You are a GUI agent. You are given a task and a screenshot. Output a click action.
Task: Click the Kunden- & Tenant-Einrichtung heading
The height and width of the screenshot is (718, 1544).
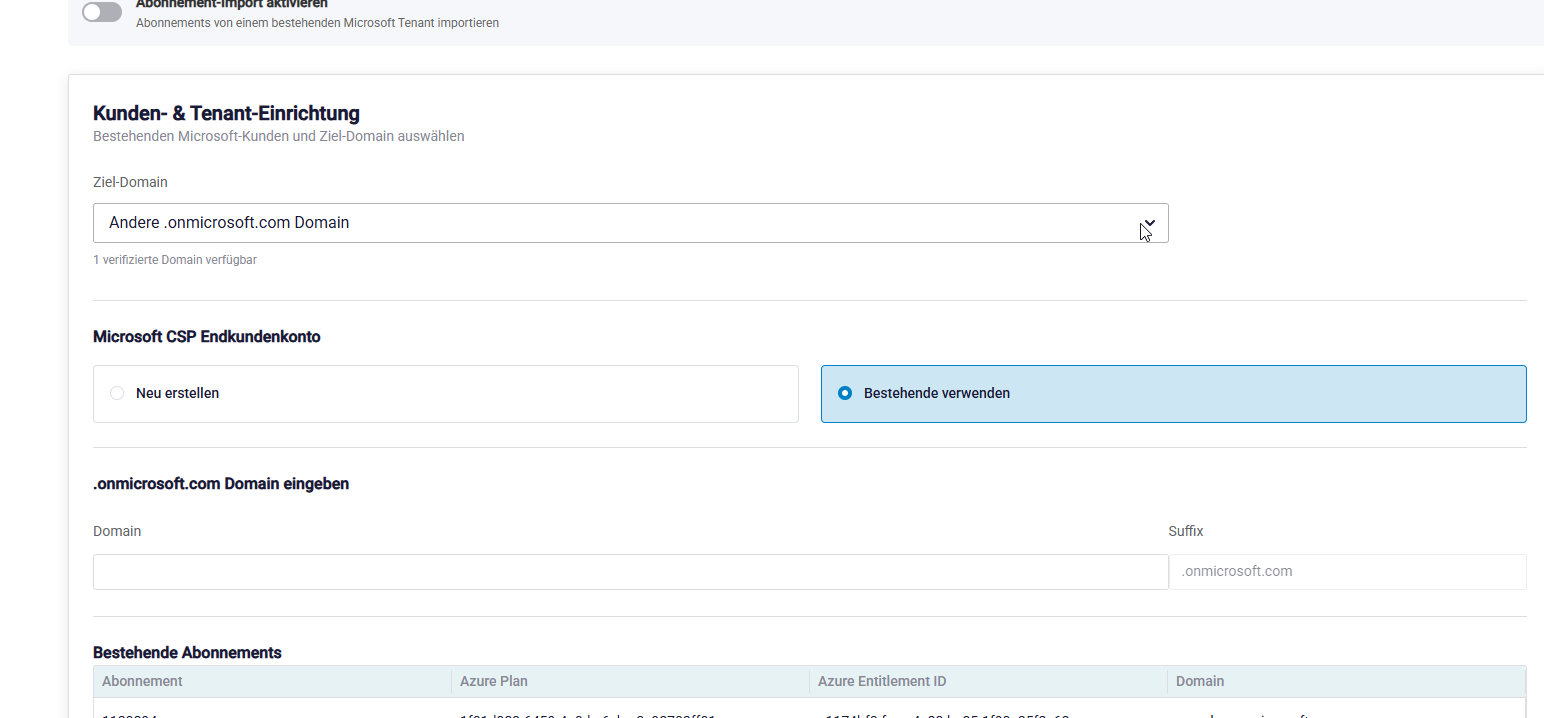tap(226, 113)
